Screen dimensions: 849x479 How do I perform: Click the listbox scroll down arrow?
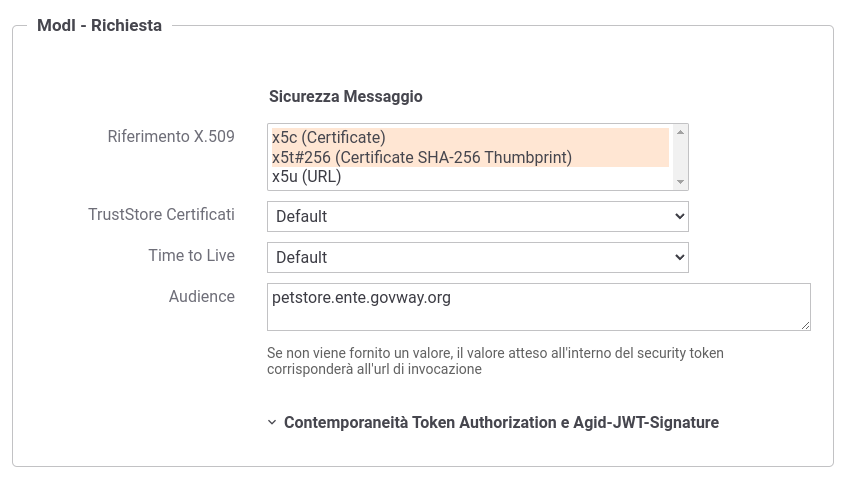point(680,182)
